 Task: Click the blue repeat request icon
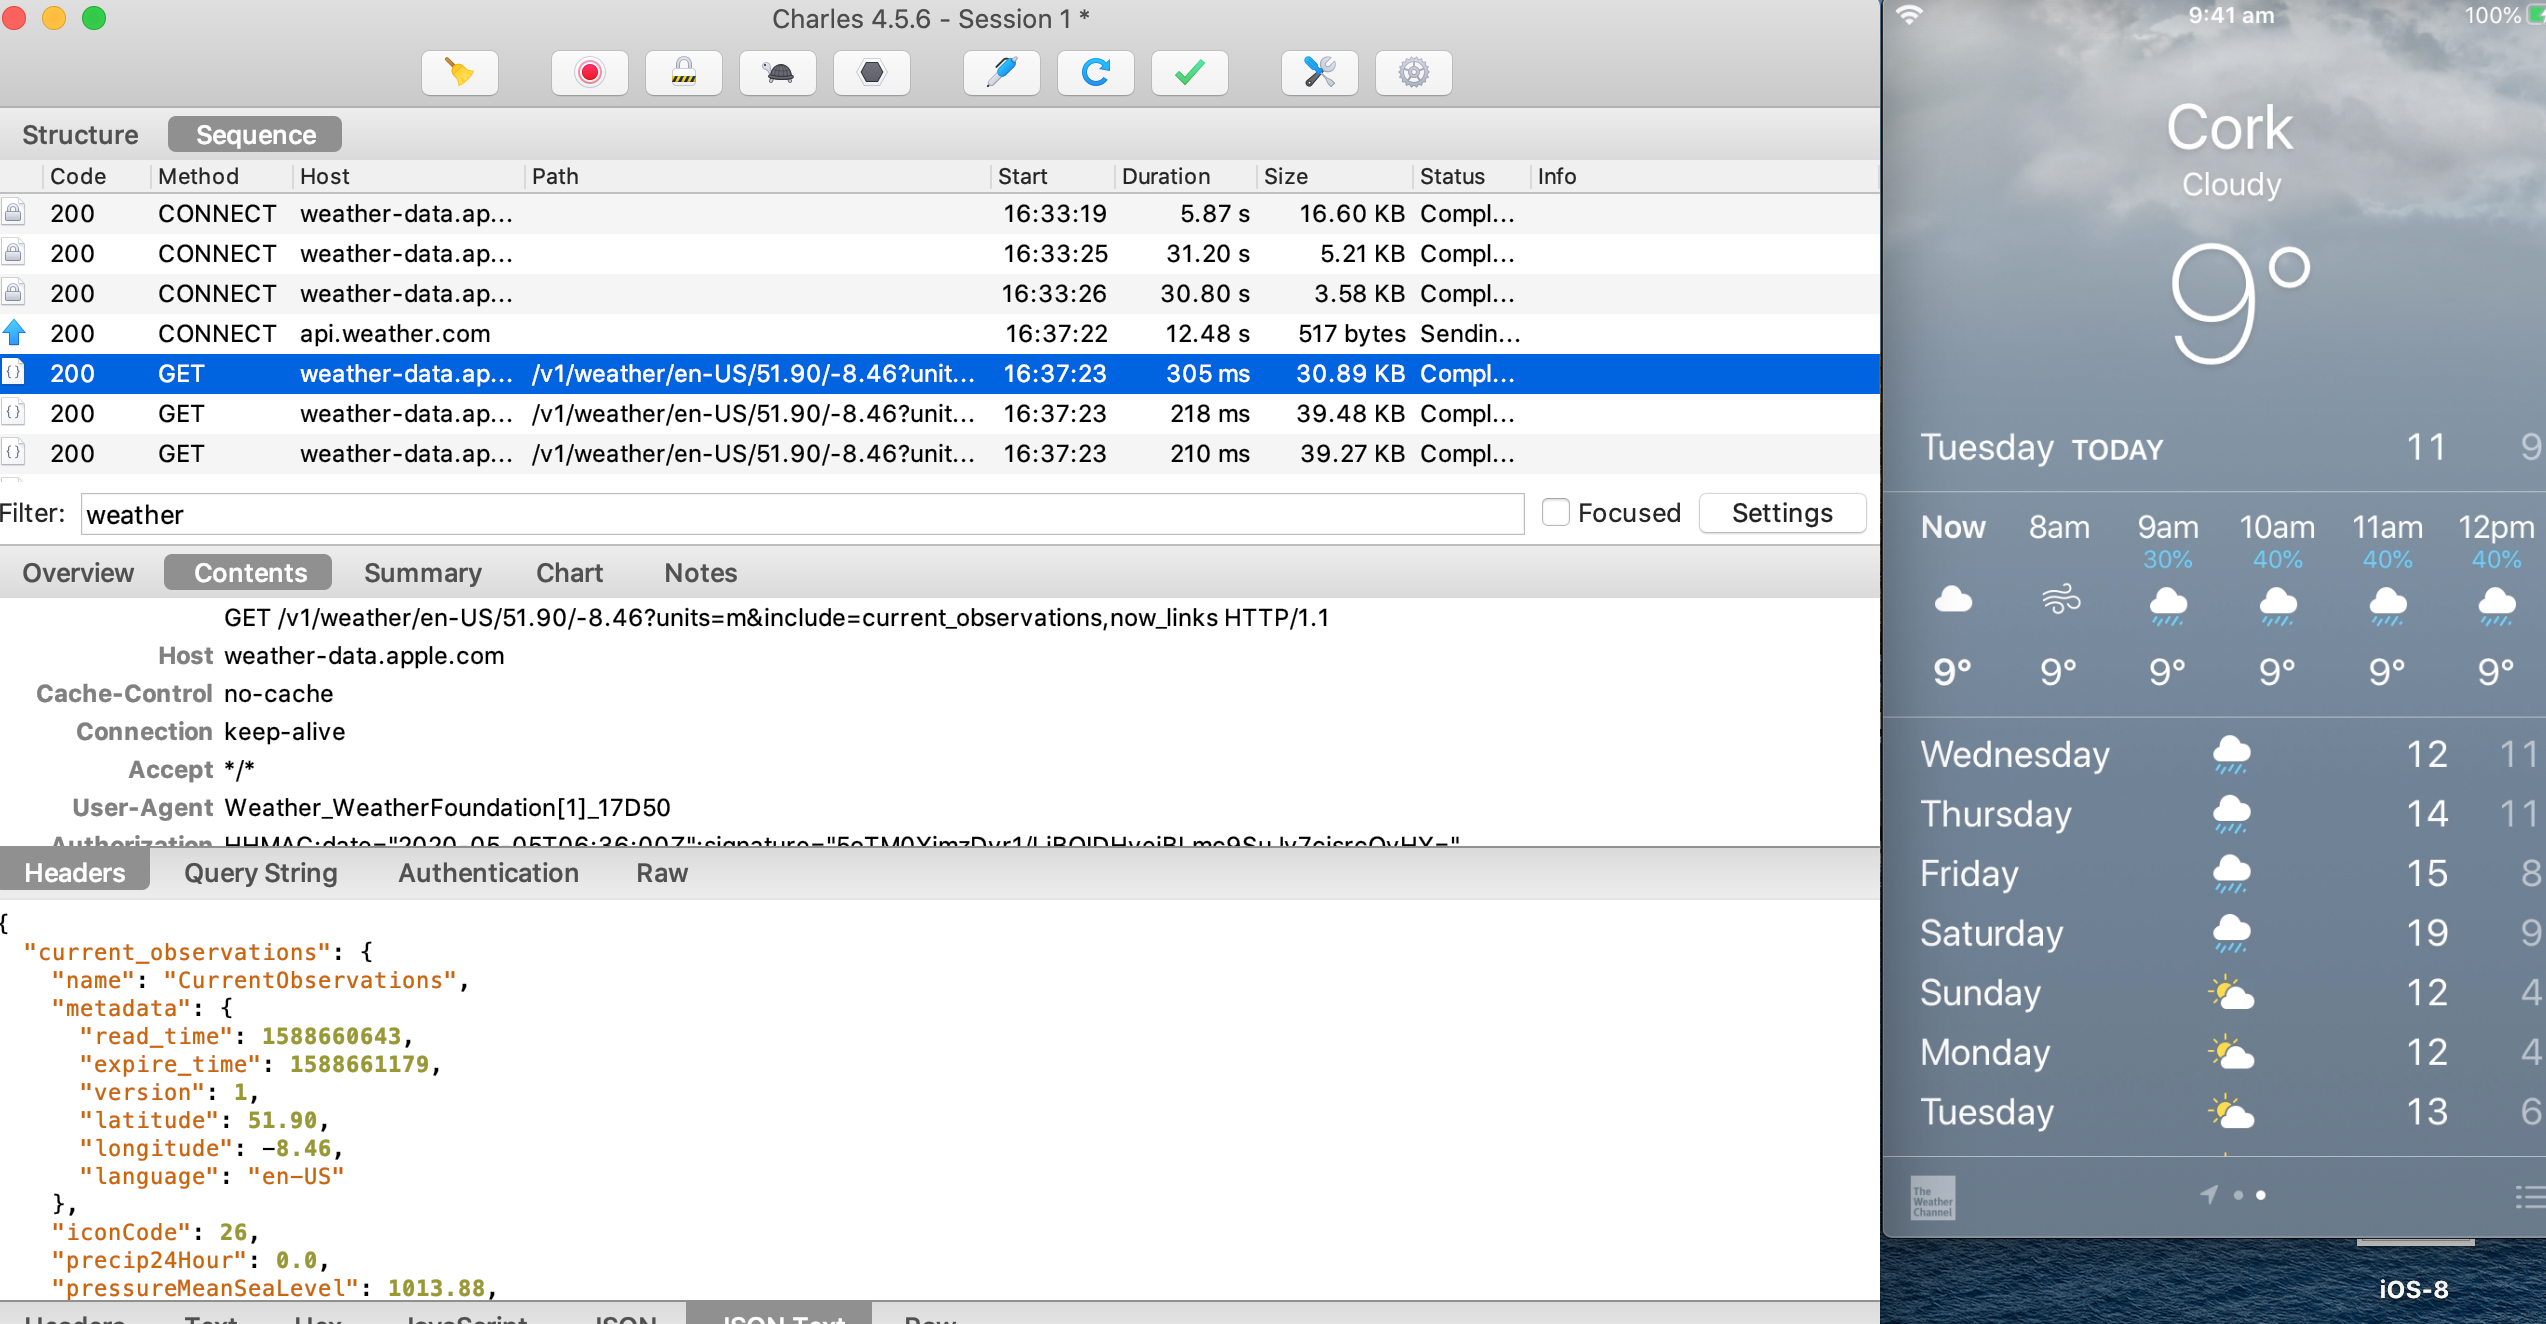click(x=1095, y=73)
